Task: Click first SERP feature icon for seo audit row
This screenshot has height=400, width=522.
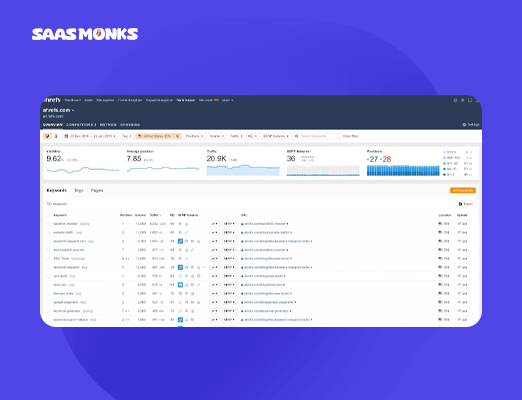Action: (180, 276)
